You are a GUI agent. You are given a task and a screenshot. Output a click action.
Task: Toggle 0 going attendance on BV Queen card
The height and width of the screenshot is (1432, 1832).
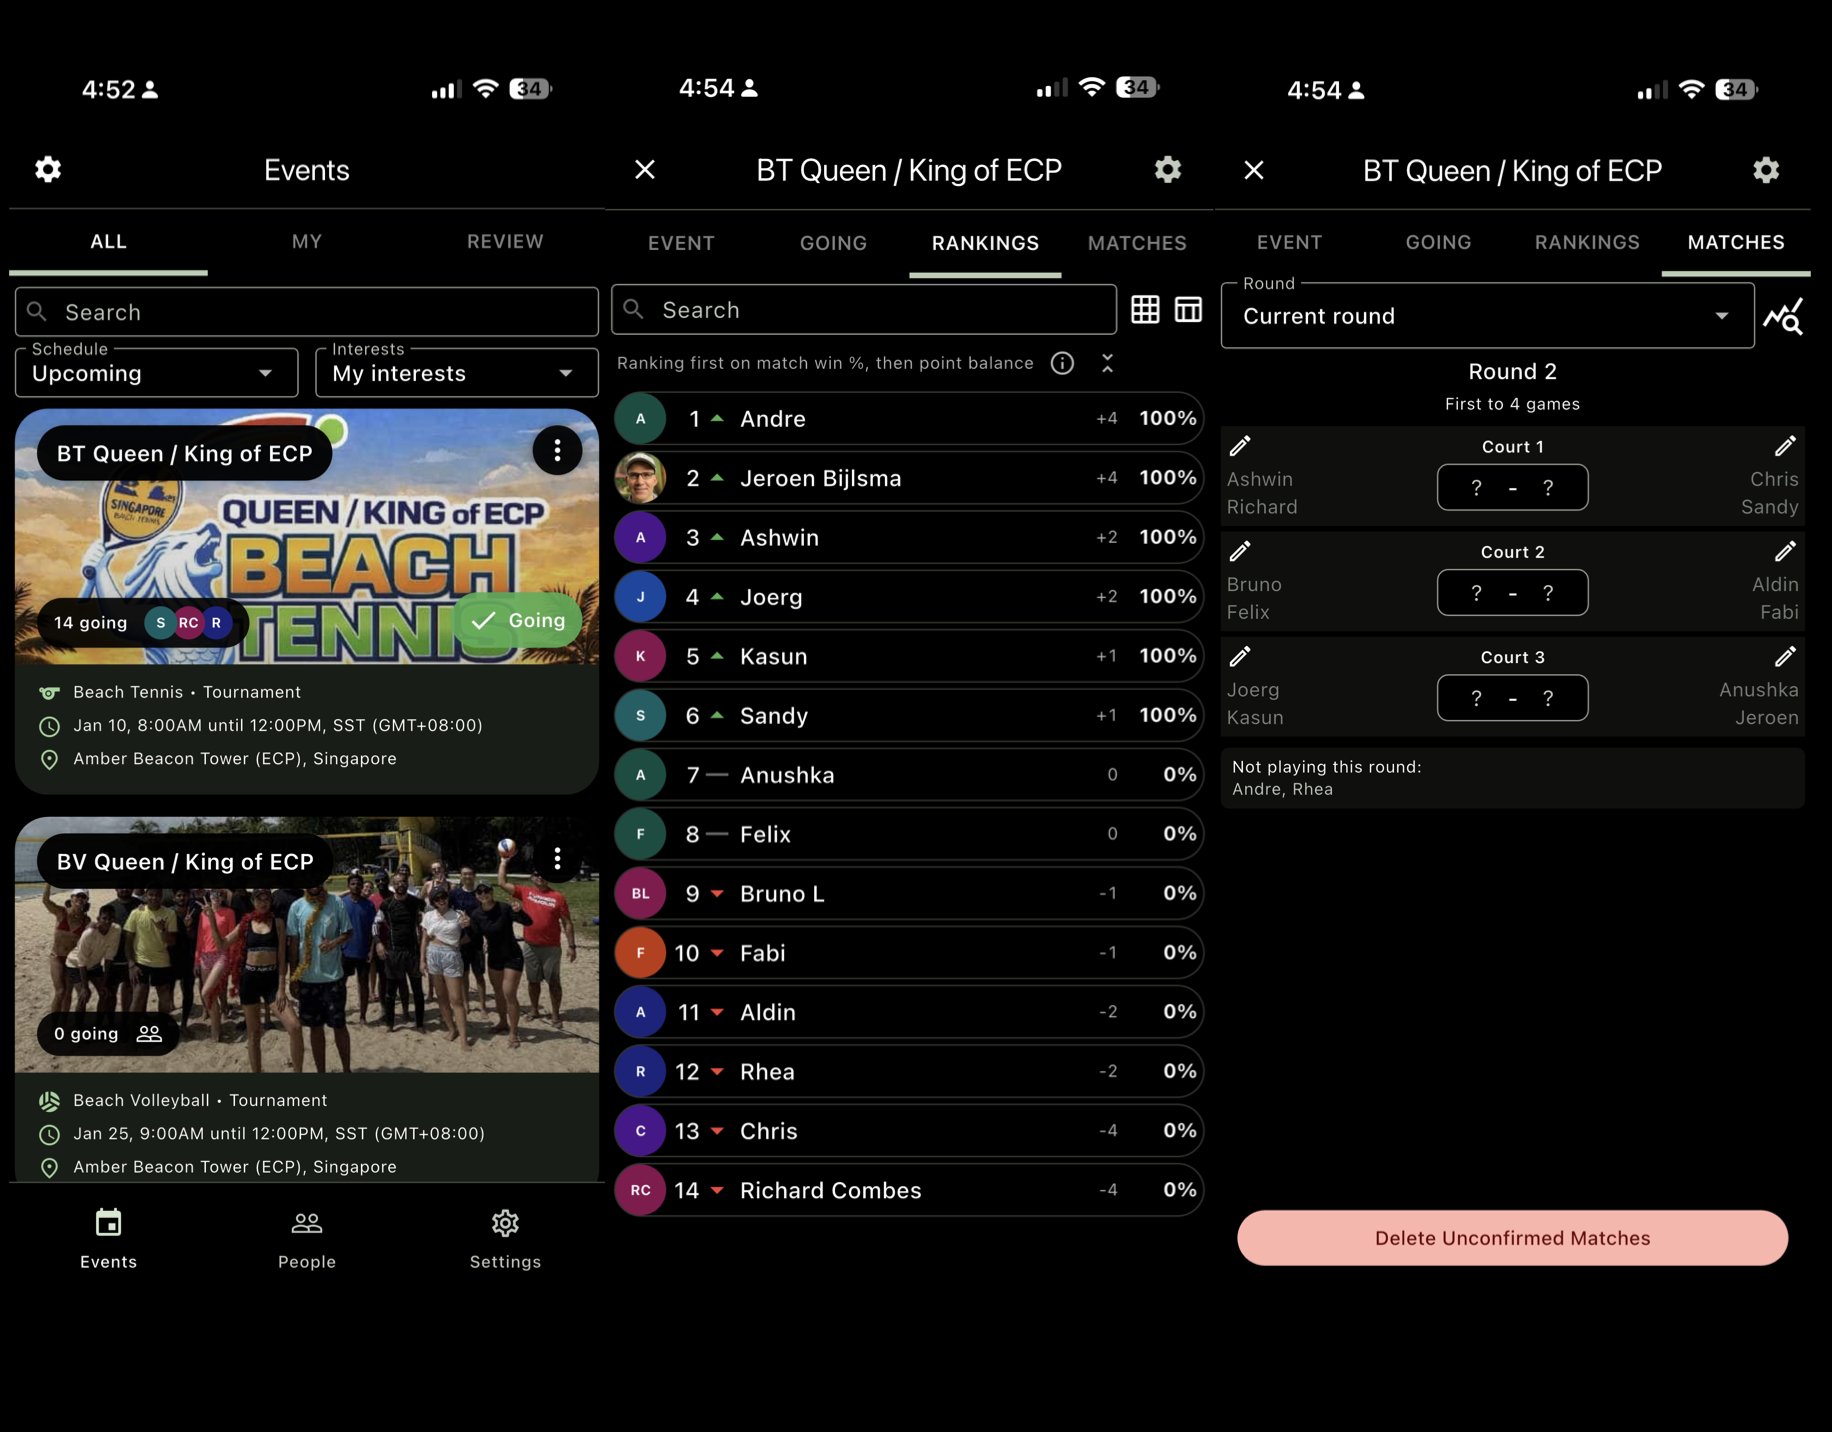[107, 1033]
